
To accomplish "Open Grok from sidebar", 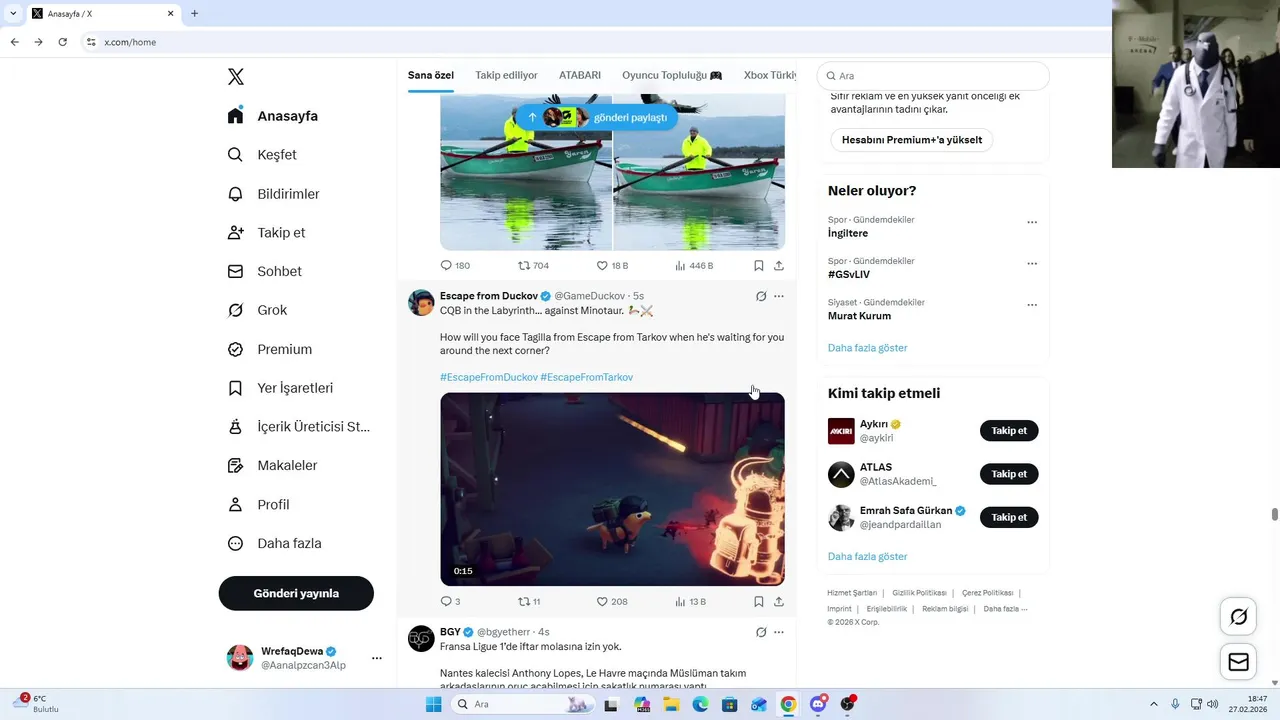I will (257, 310).
